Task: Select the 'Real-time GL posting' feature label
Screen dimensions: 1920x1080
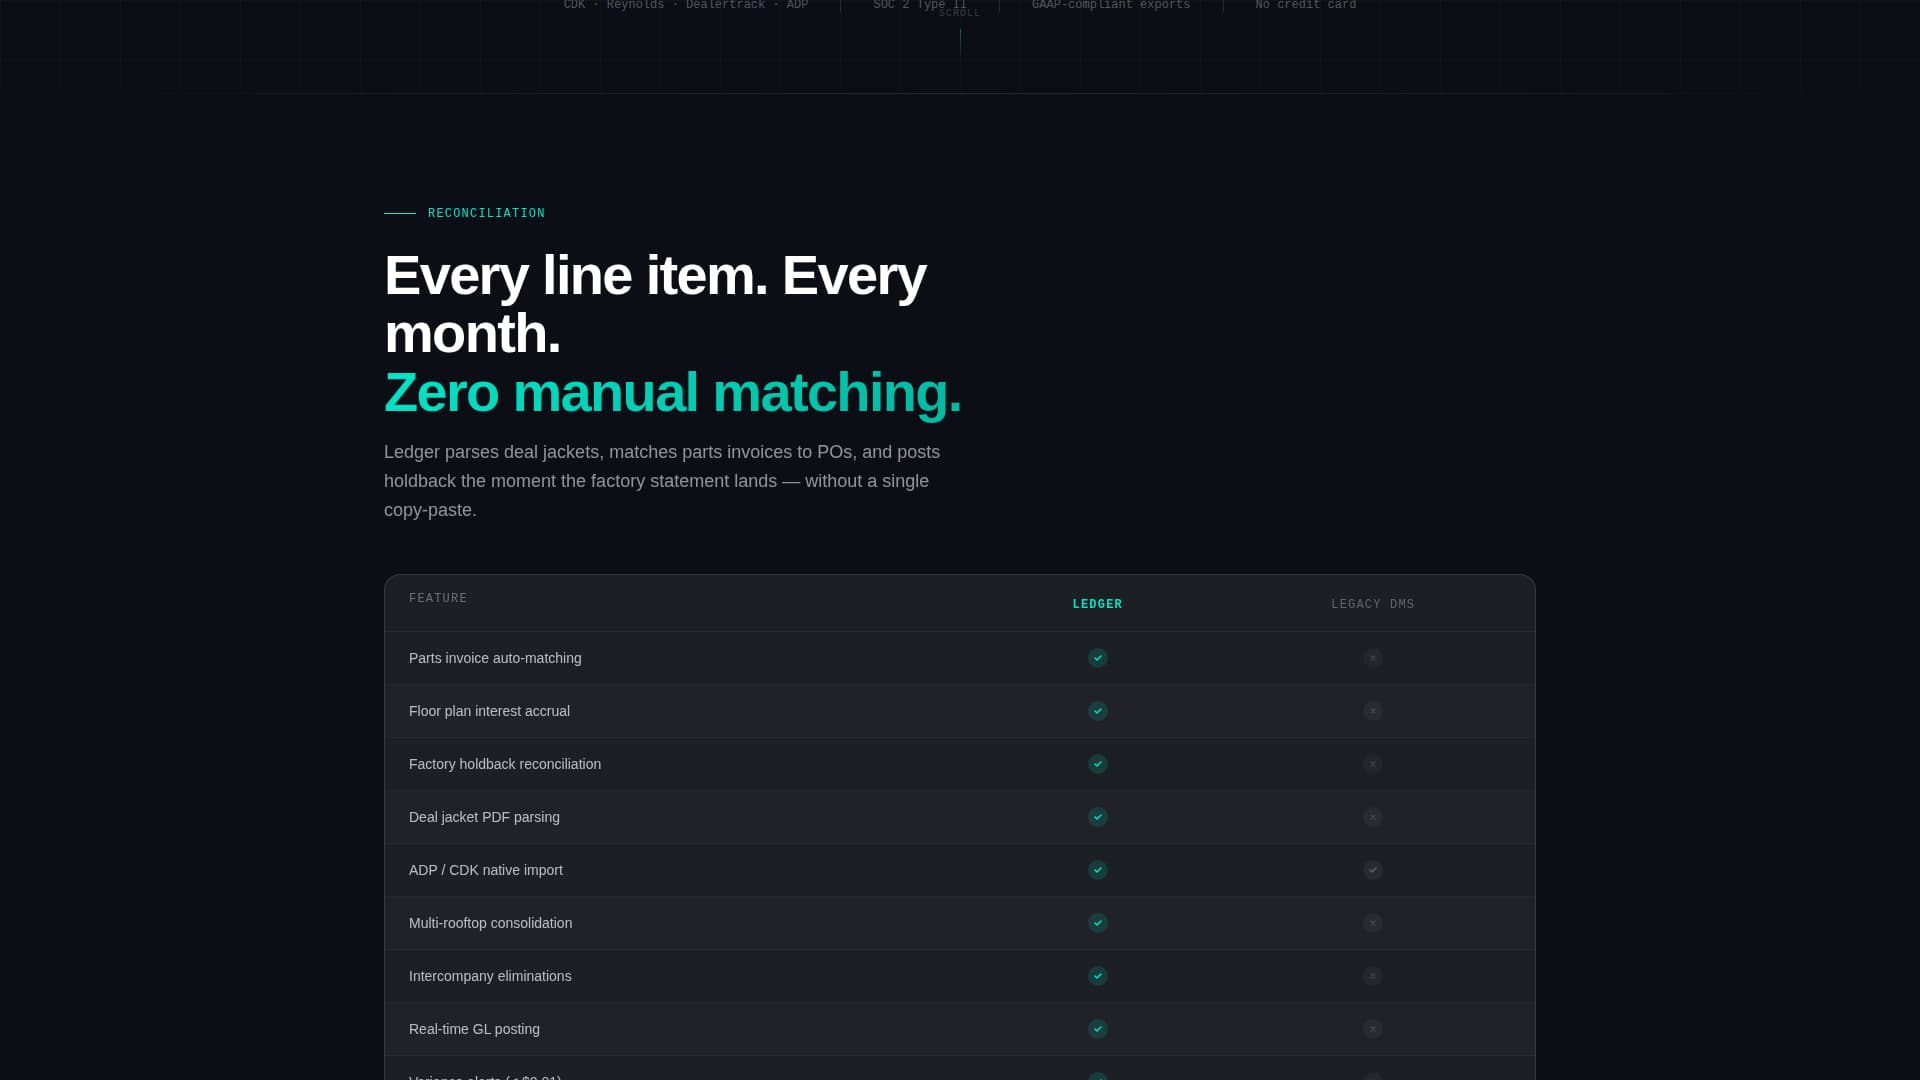Action: click(x=474, y=1029)
